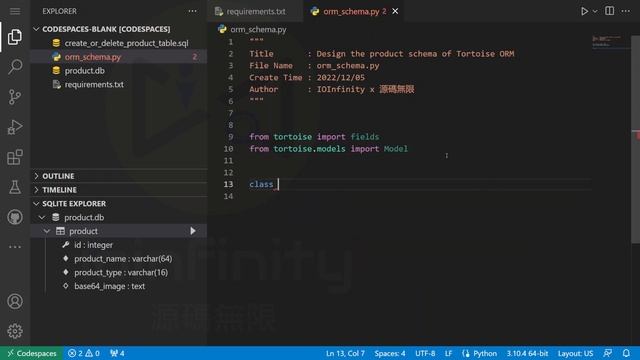
Task: Open product.db in the file list
Action: tap(84, 71)
